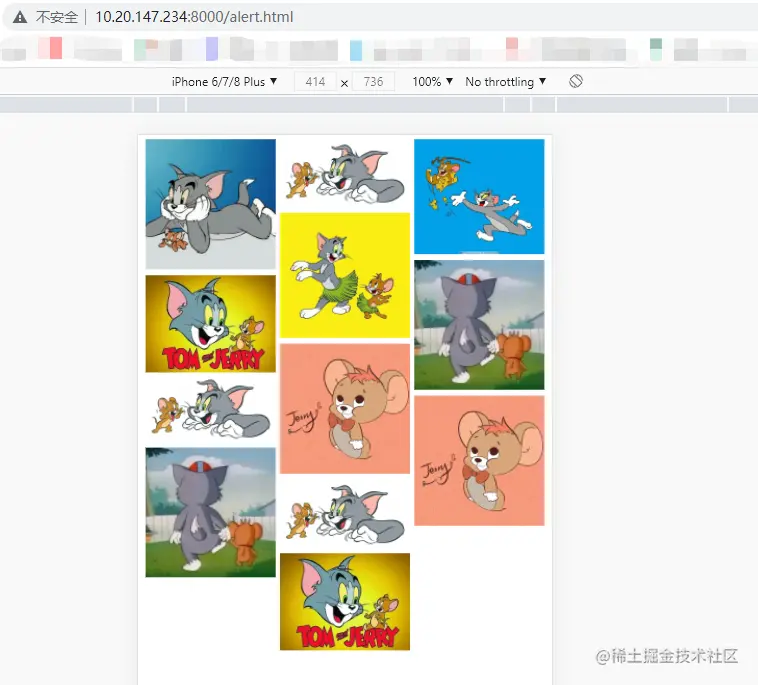Select yellow hula-skirt Tom and Jerry image

pyautogui.click(x=345, y=275)
